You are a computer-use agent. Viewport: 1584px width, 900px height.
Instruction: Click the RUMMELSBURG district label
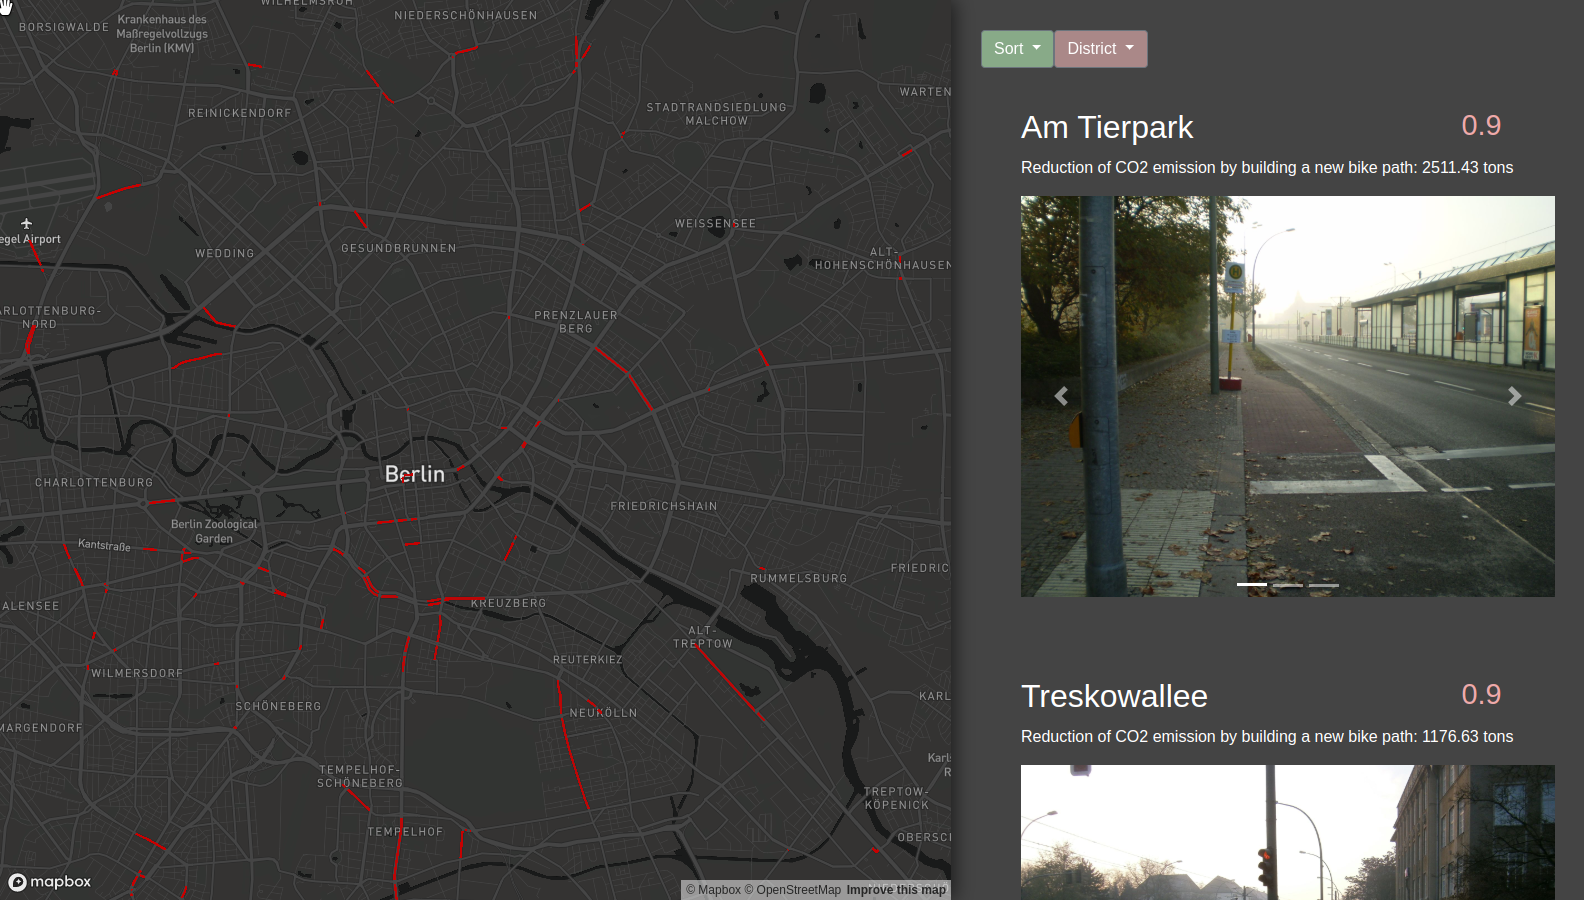[799, 579]
